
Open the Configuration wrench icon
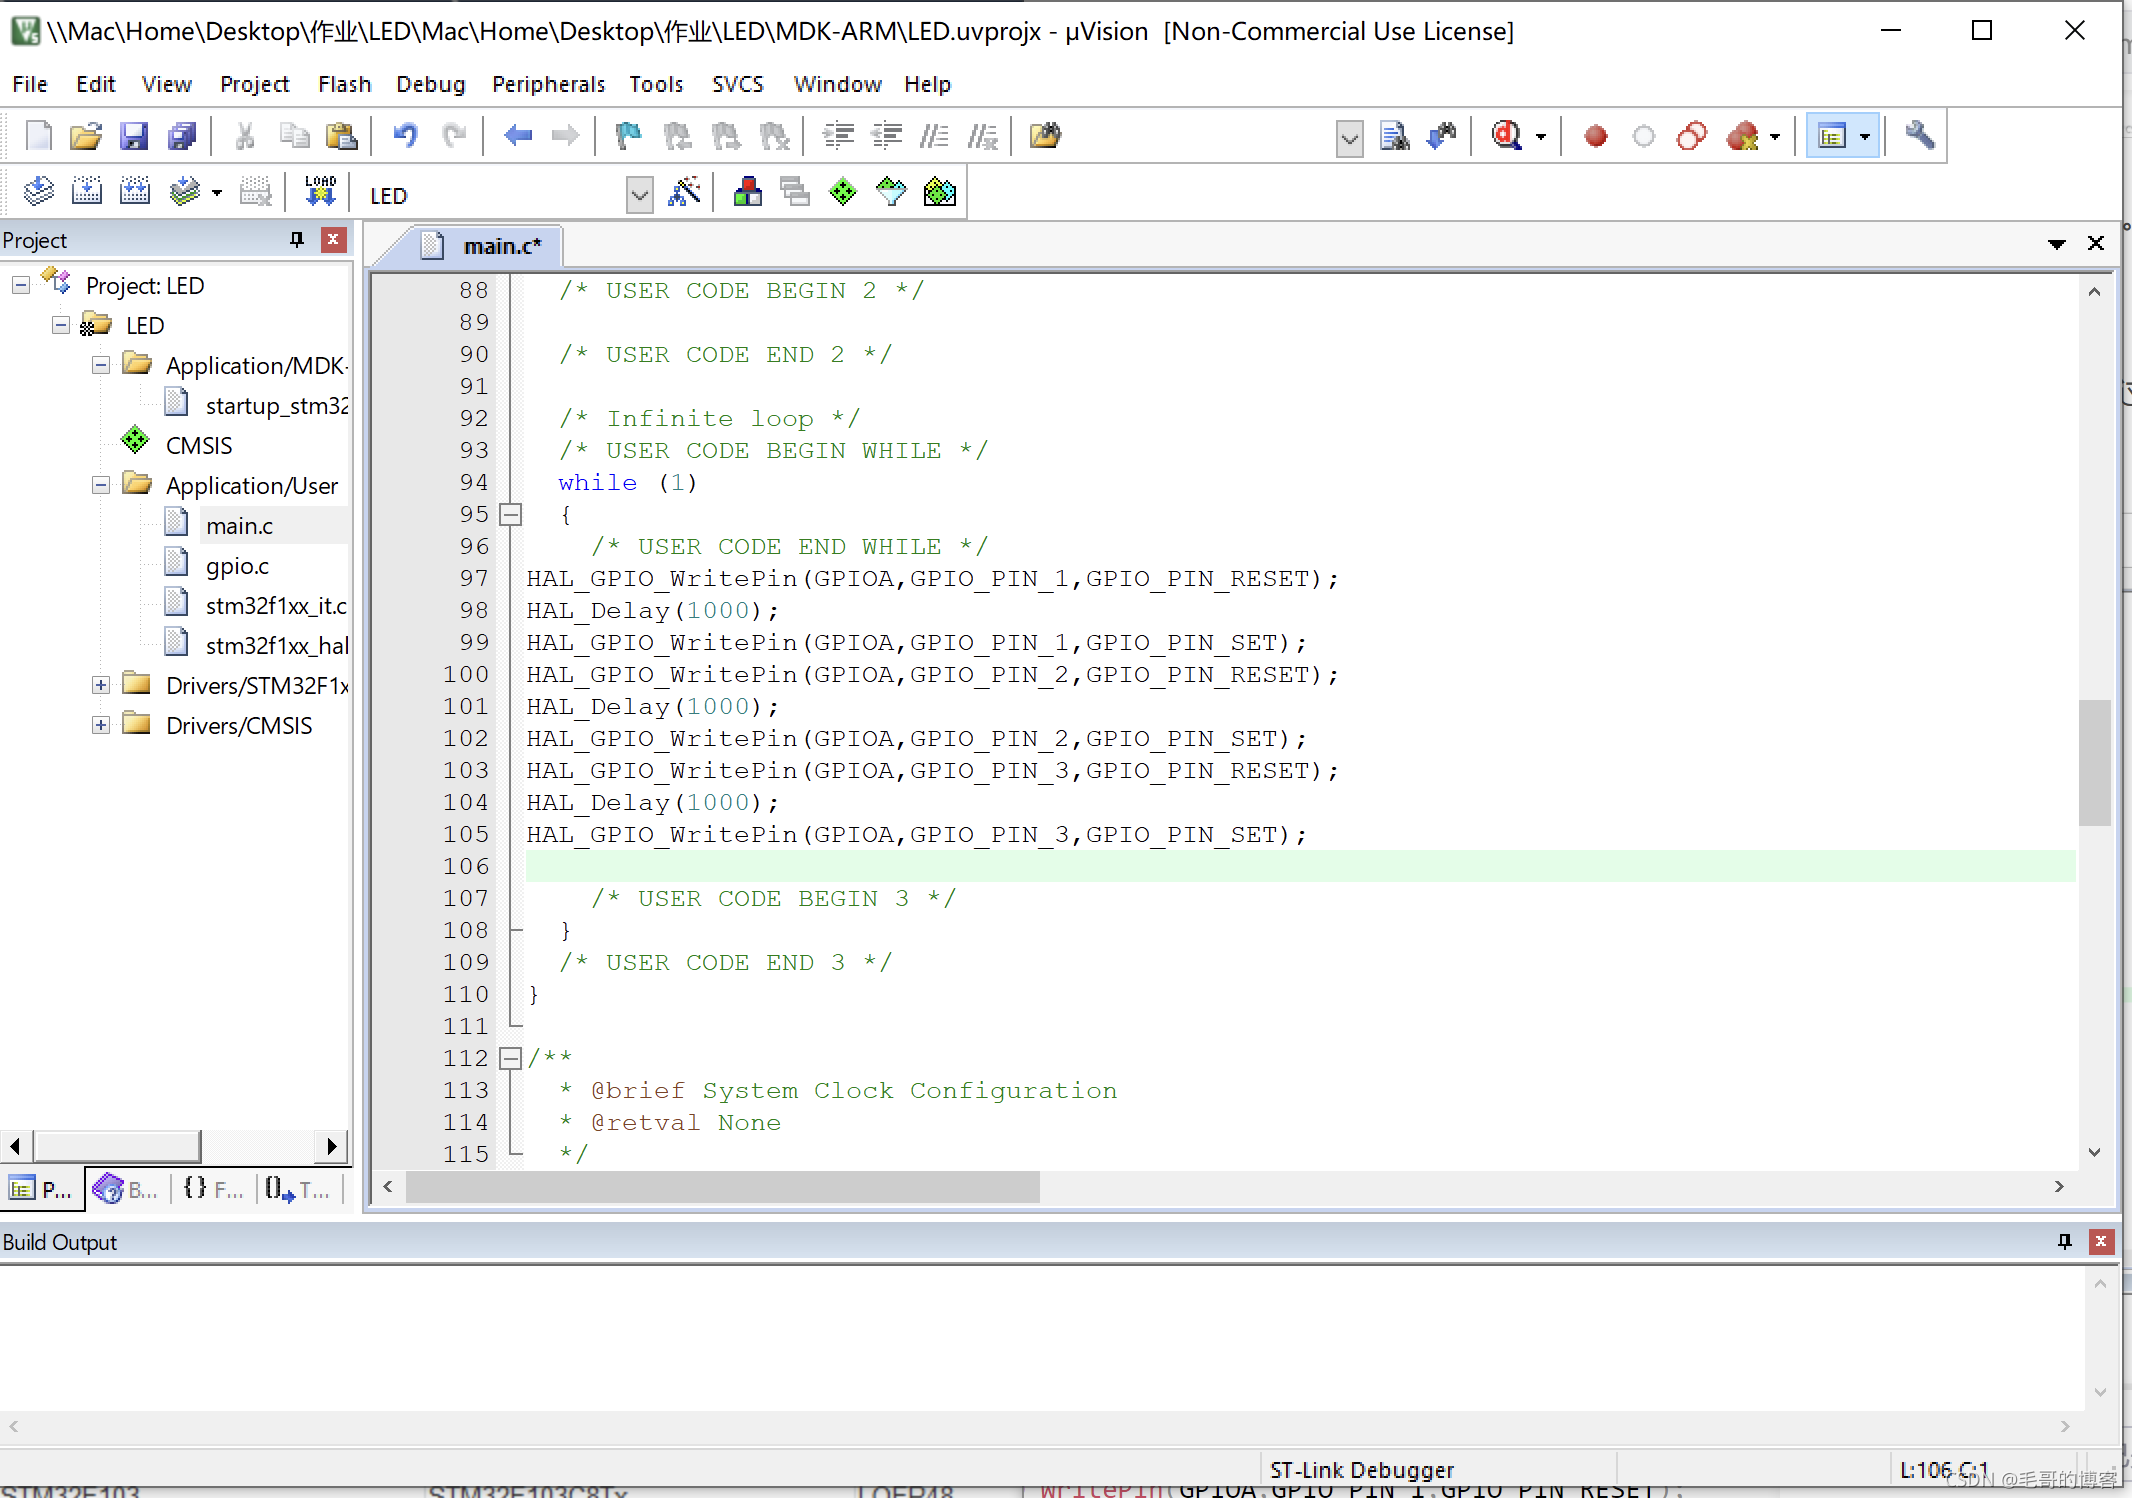coord(1919,136)
